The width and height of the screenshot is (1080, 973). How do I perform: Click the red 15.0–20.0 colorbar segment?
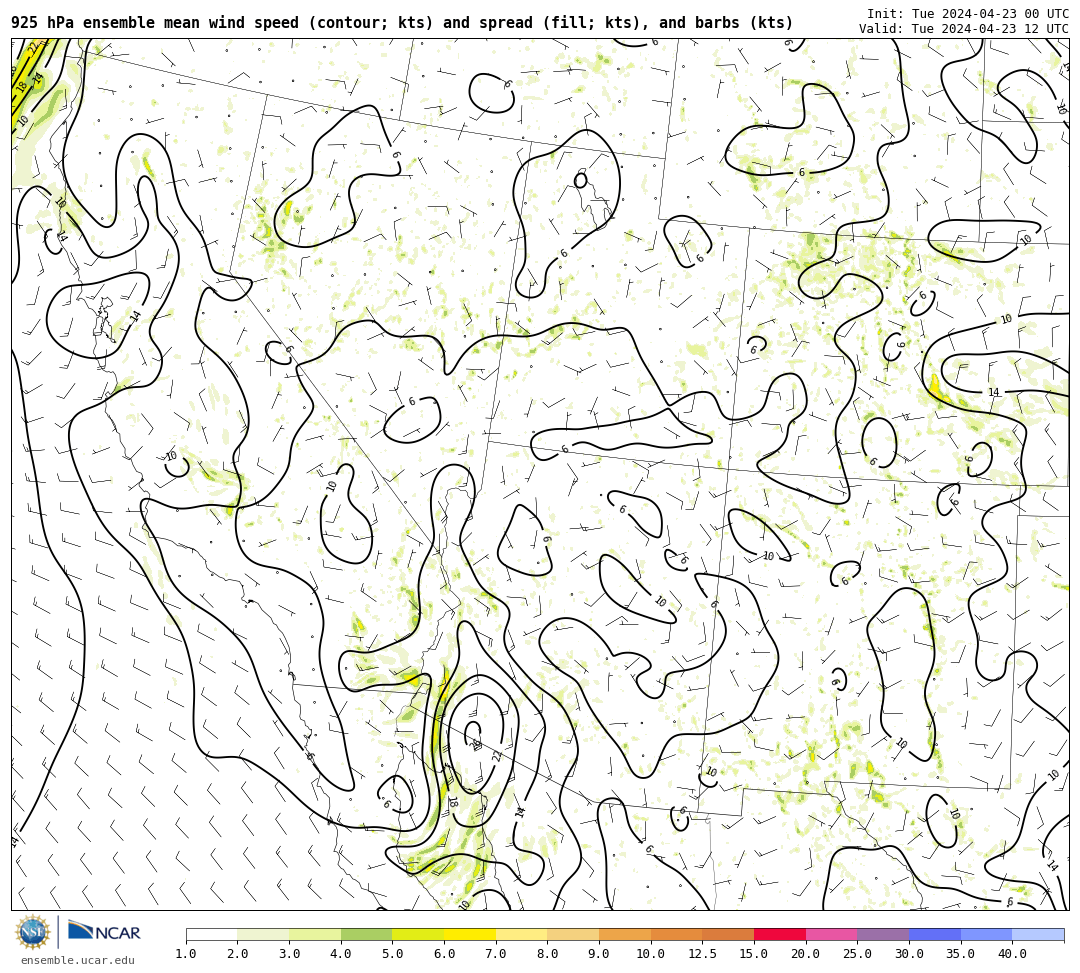pos(780,934)
